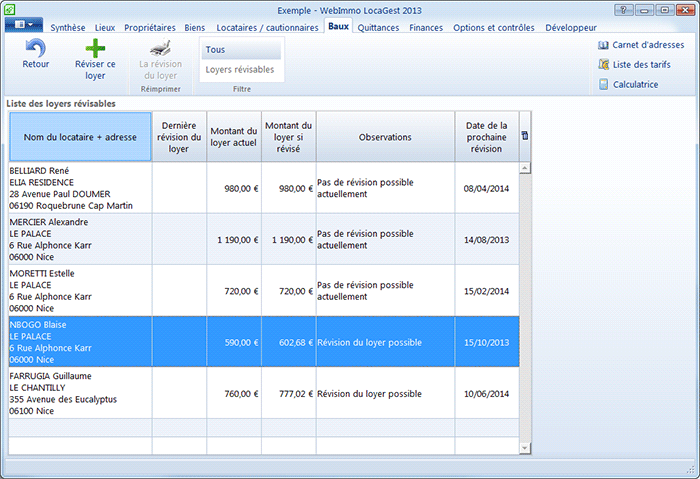Open Carnet d'adresses address book

click(x=641, y=45)
